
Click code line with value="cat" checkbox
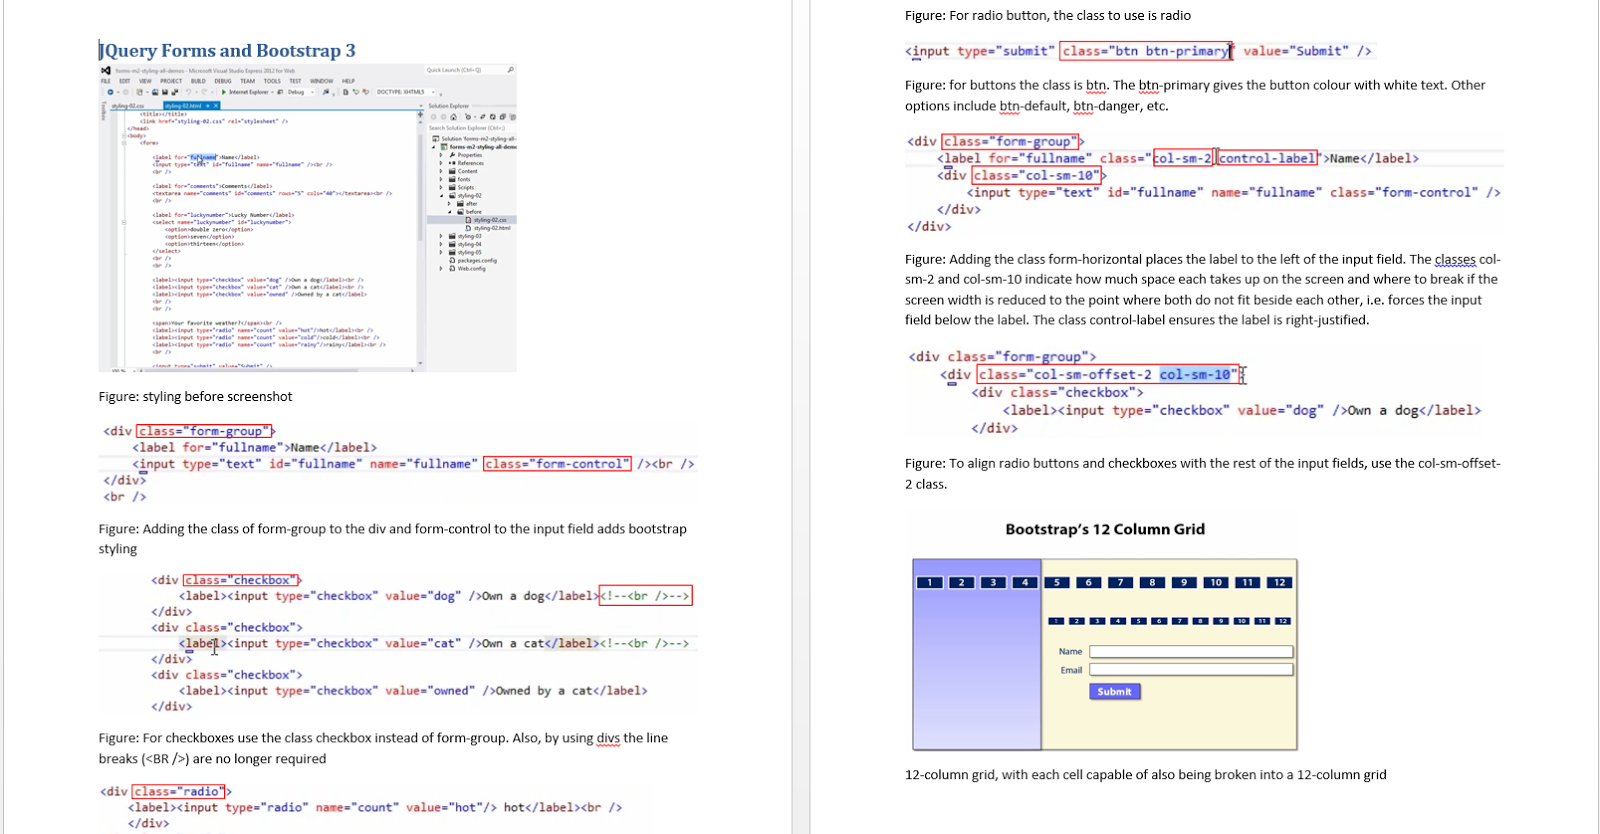(434, 644)
